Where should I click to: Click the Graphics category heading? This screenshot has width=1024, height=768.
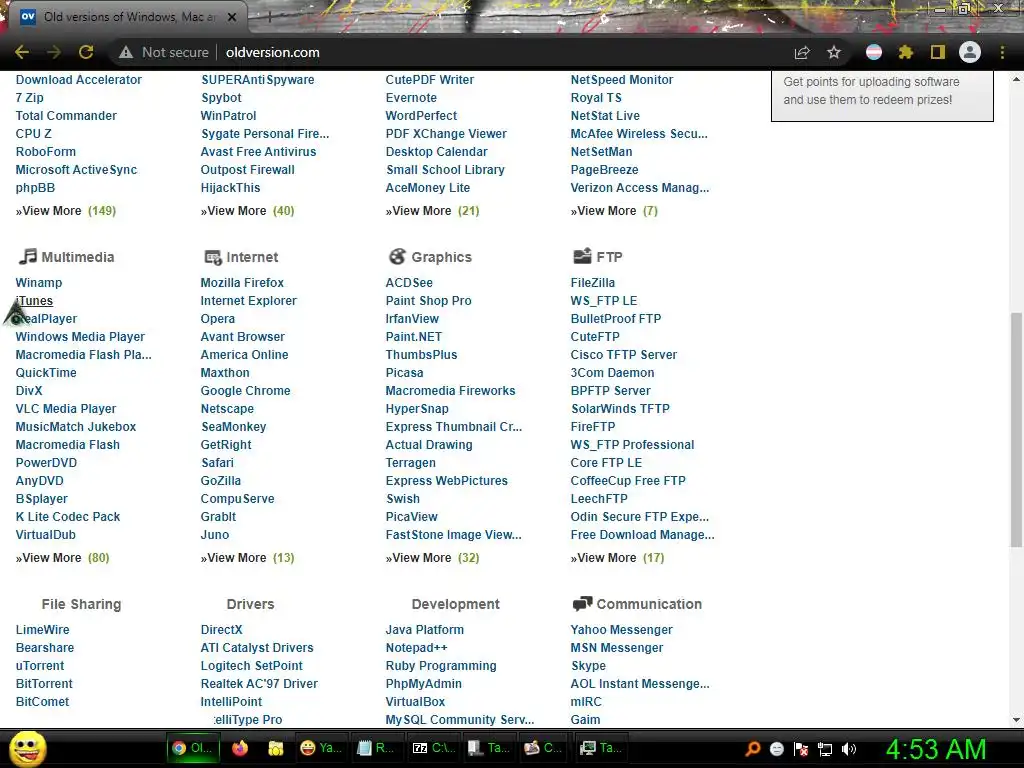click(x=441, y=257)
